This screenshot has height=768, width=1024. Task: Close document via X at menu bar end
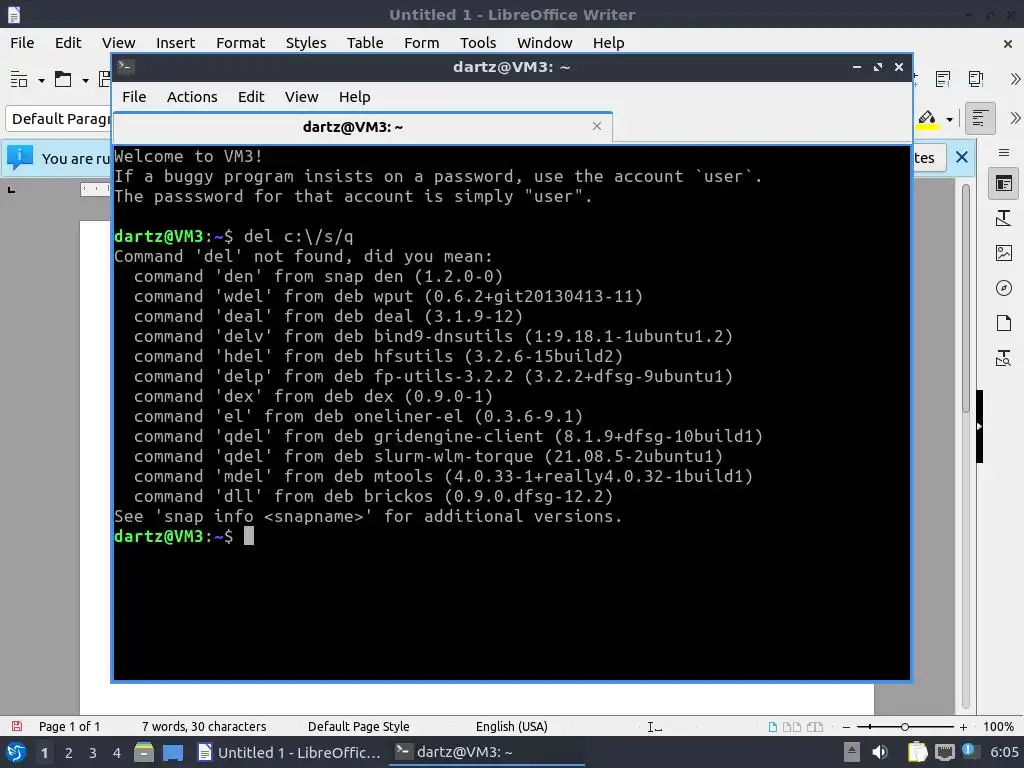coord(1008,44)
